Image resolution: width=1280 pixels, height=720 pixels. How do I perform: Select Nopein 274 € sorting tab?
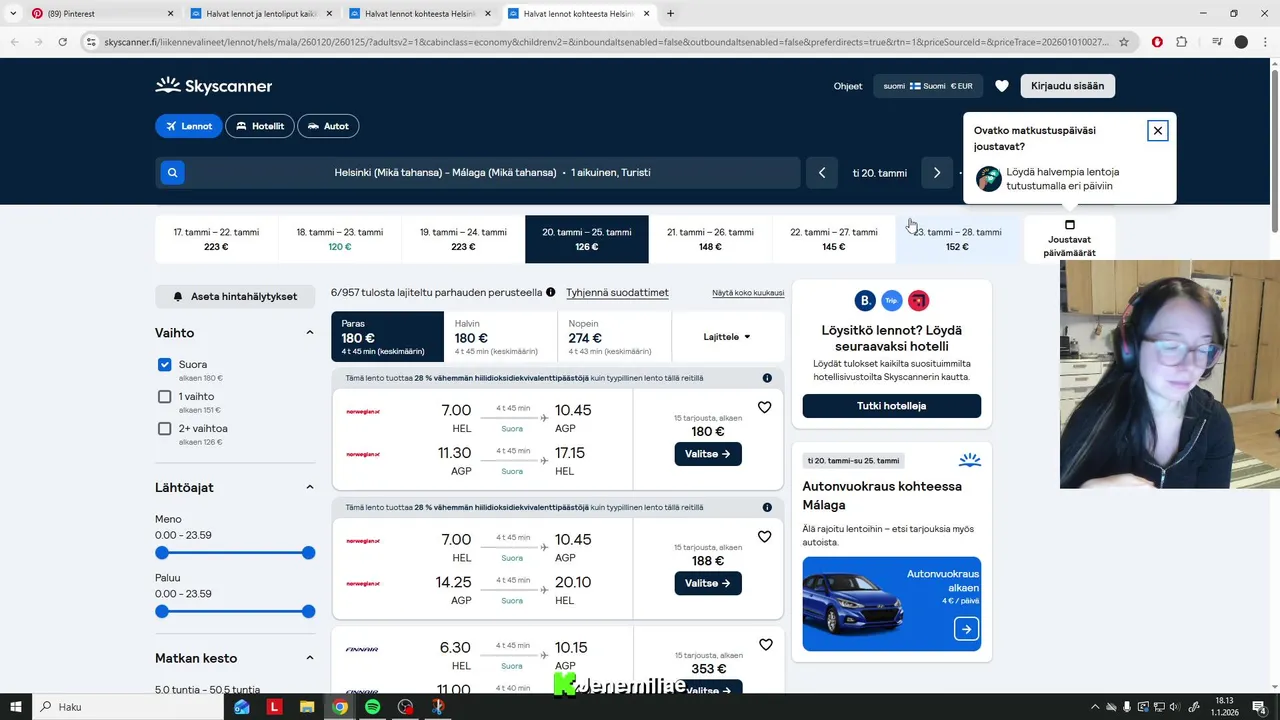[614, 337]
